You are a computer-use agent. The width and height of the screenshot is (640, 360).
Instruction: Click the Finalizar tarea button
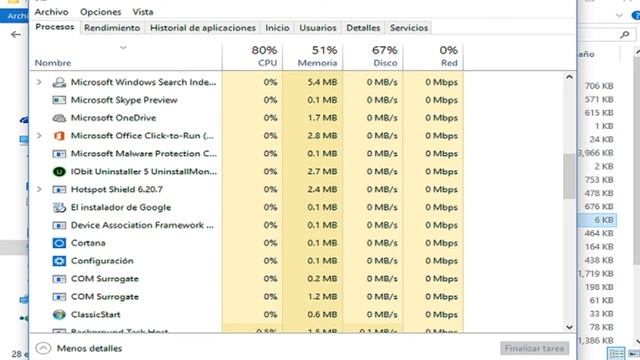click(x=534, y=349)
